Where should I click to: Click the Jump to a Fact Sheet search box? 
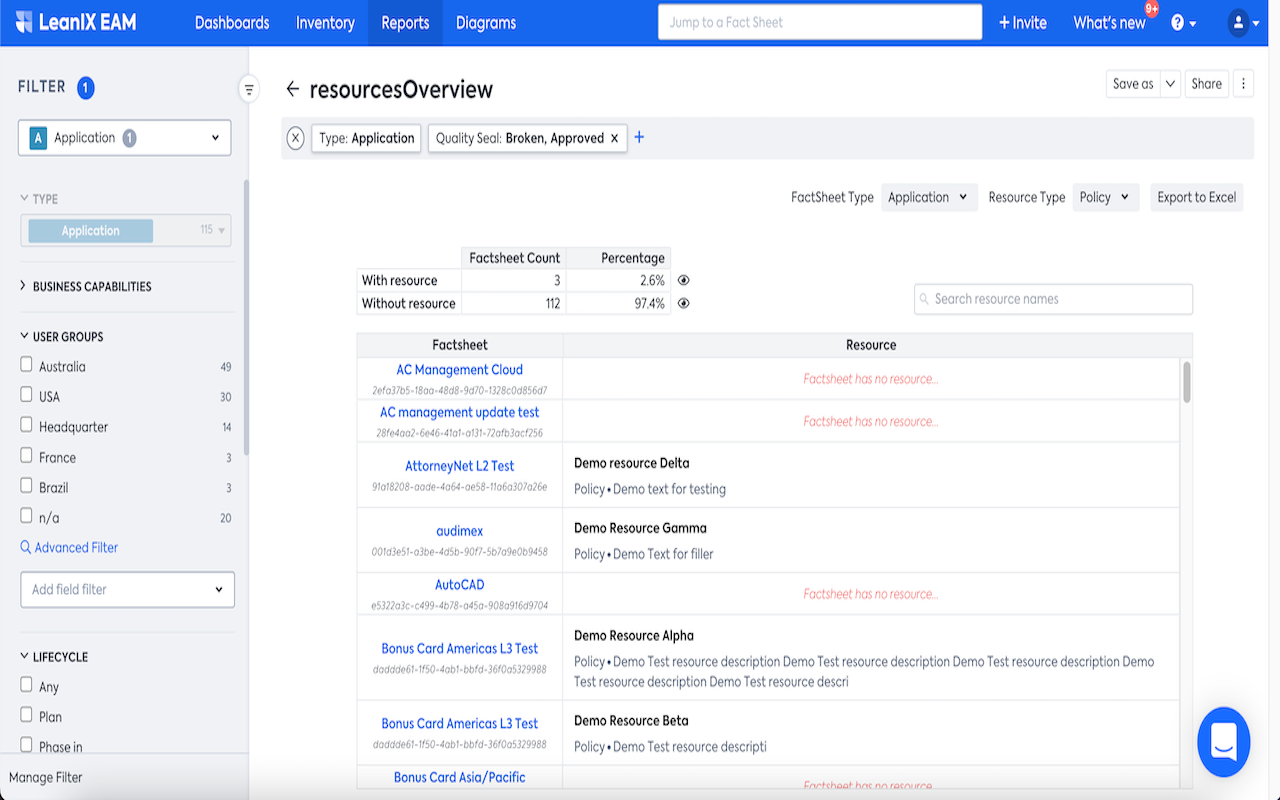coord(820,22)
